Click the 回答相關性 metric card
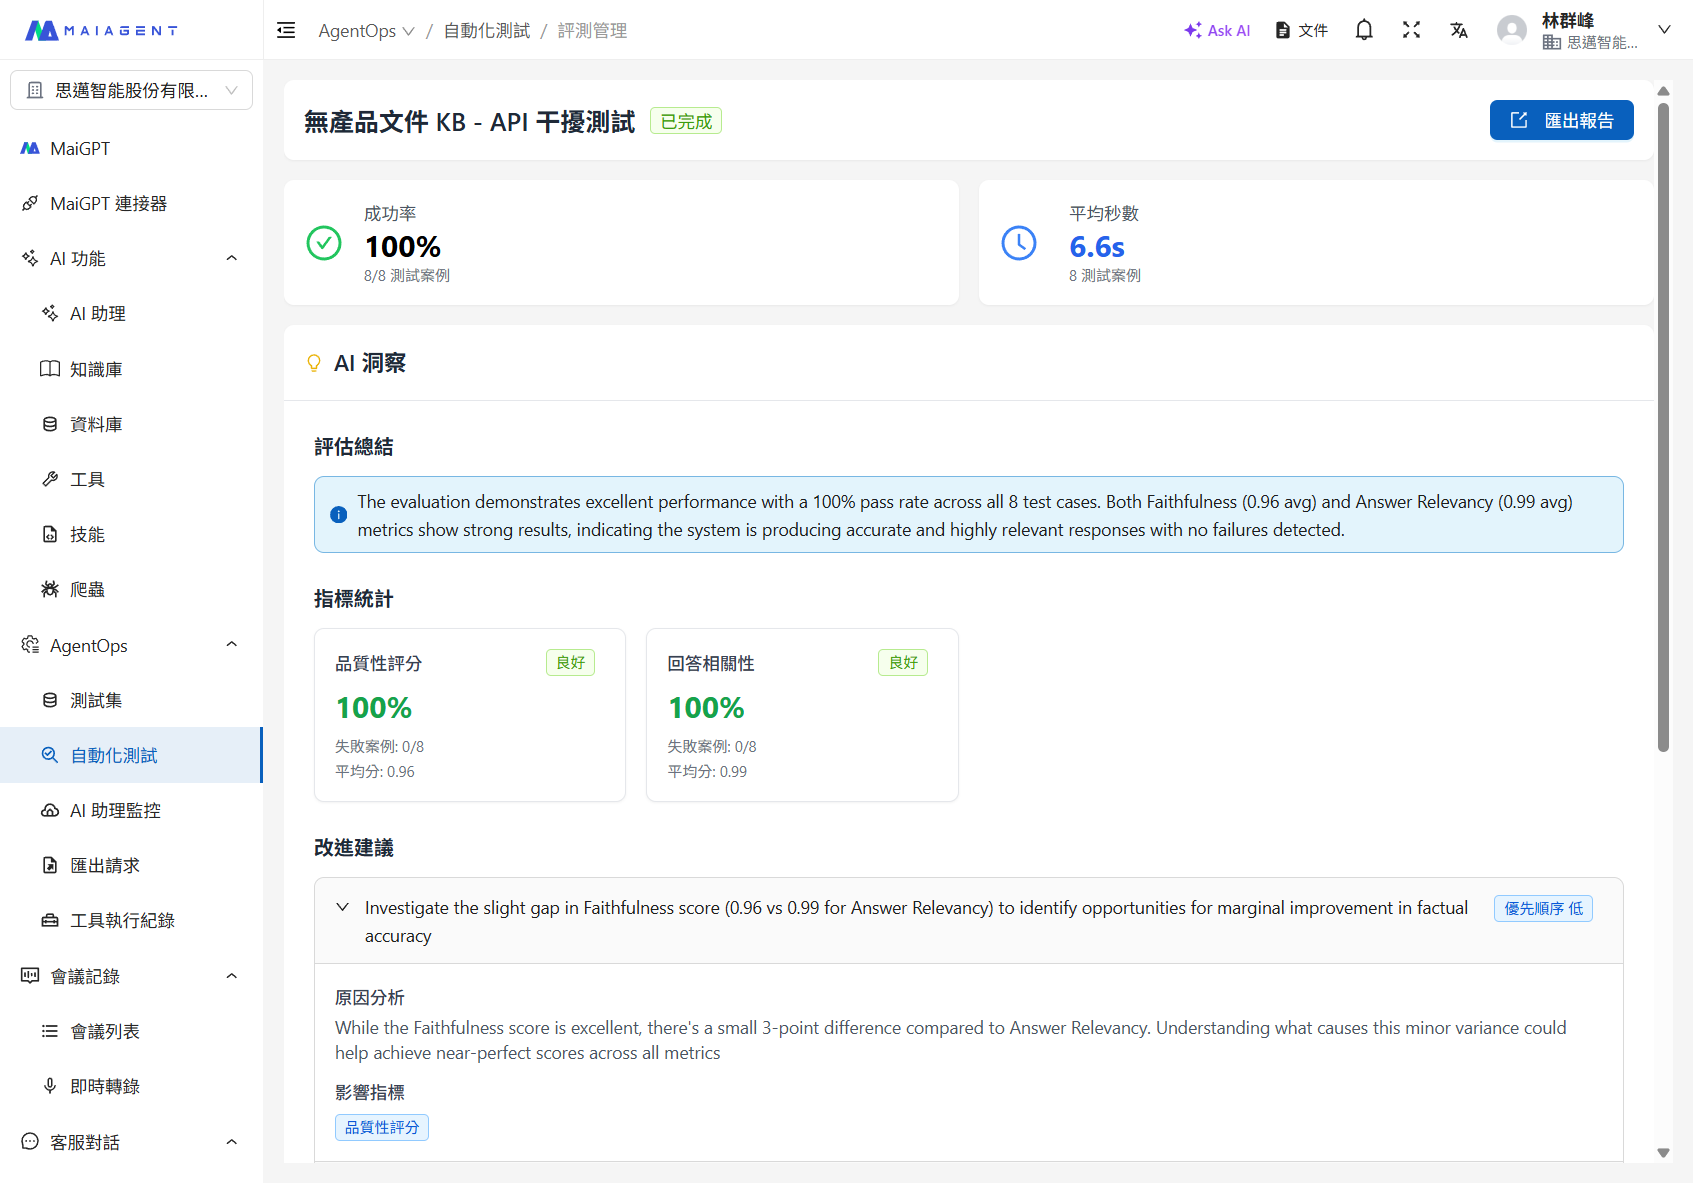Screen dimensions: 1693x1183 coord(802,715)
